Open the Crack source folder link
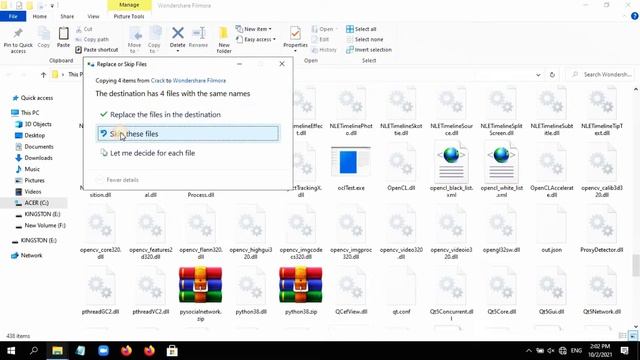 tap(158, 81)
